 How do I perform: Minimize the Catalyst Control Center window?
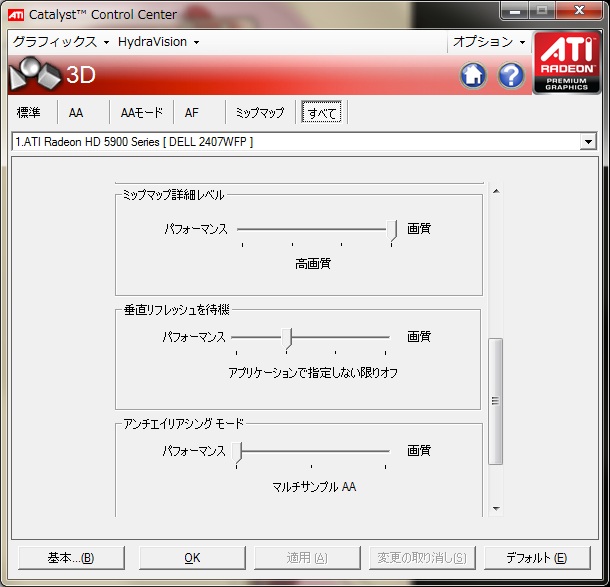515,11
